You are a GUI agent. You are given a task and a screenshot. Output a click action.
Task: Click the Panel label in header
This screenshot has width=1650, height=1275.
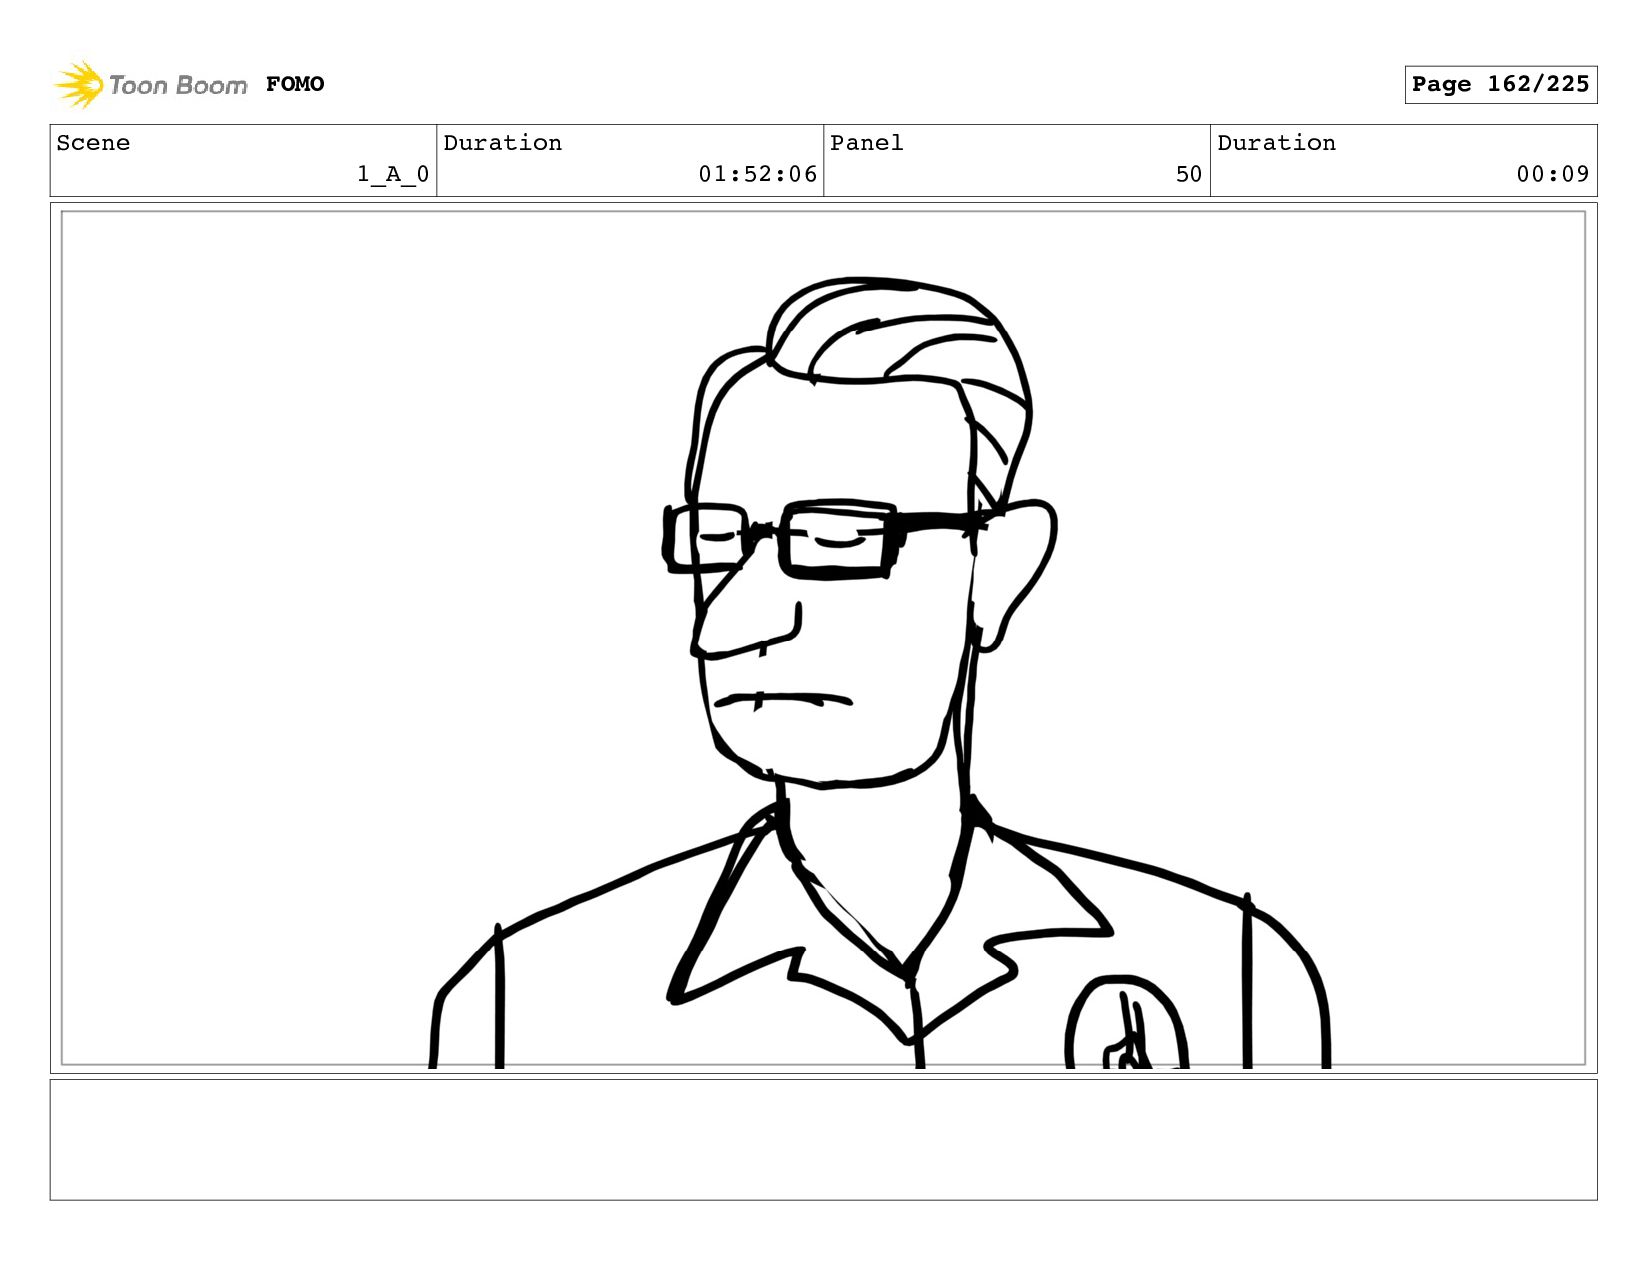pos(866,143)
